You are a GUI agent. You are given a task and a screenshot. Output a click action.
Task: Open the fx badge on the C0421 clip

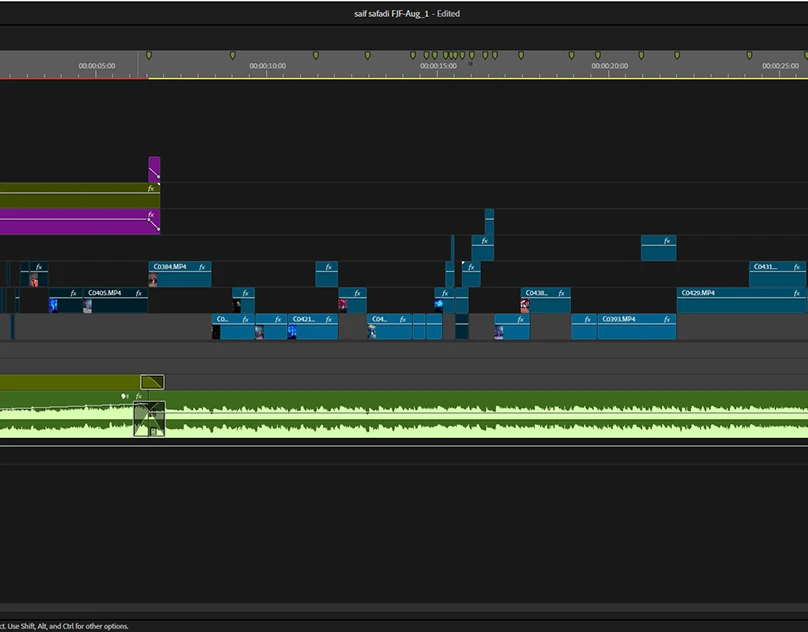328,320
